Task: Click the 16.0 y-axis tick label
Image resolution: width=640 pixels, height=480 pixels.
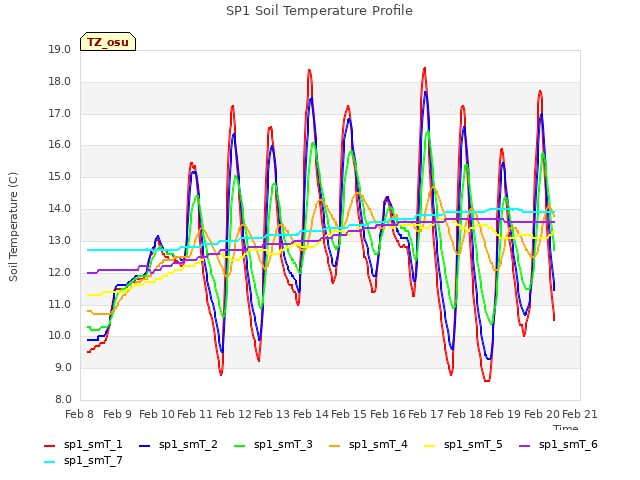Action: 60,144
